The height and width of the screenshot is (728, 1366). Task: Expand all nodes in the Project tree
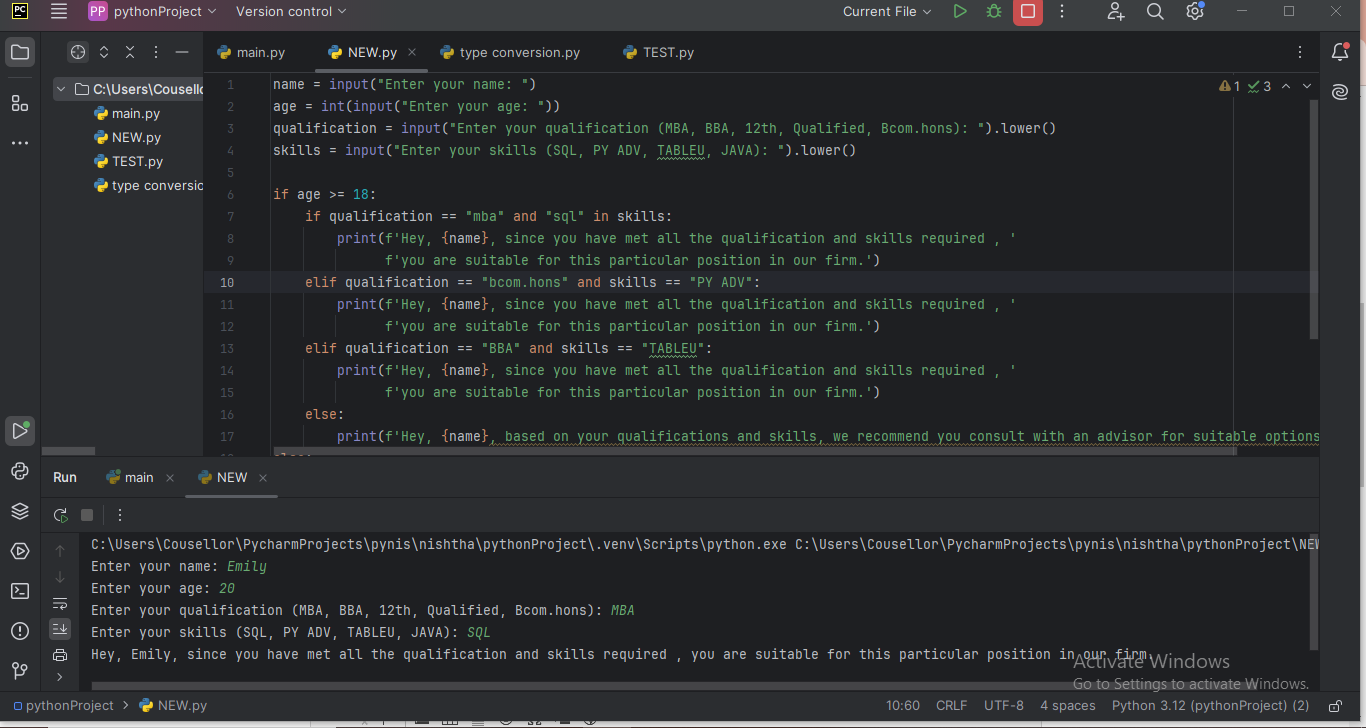click(104, 52)
